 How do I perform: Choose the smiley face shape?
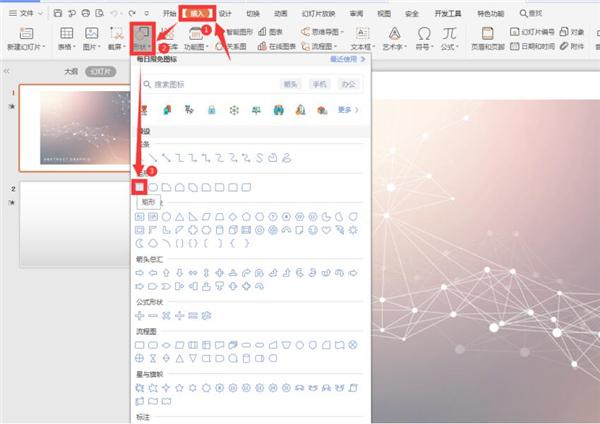point(313,230)
